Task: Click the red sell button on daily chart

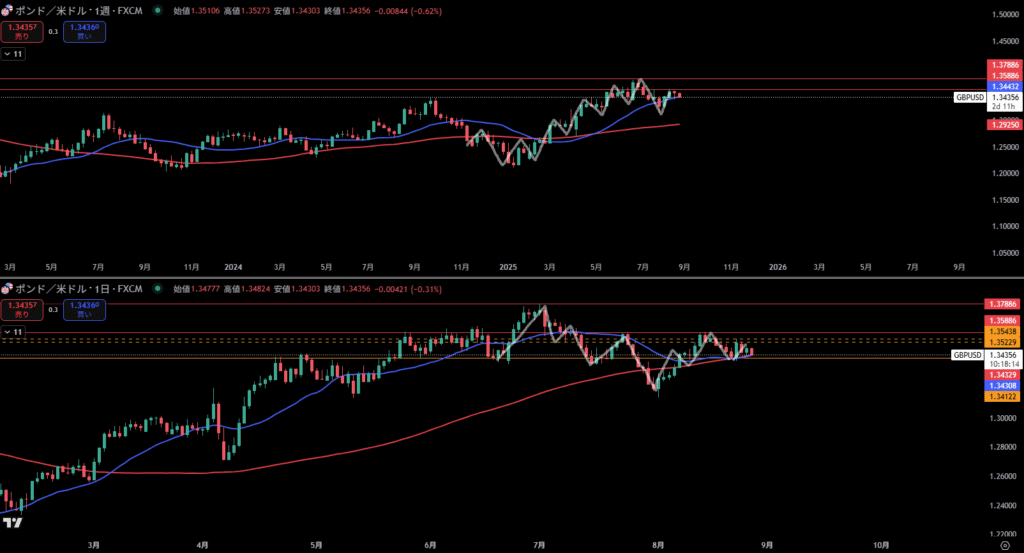Action: pyautogui.click(x=22, y=309)
